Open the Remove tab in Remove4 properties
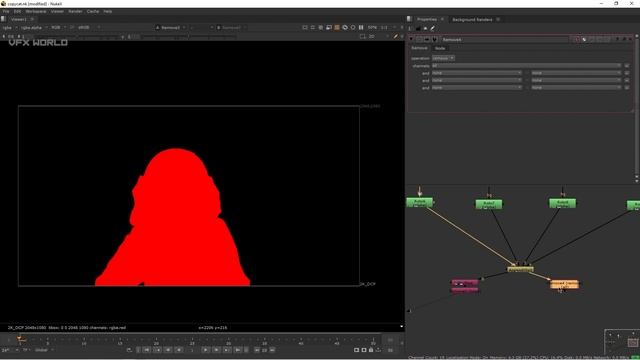Screen dimensions: 640x360 click(x=419, y=48)
